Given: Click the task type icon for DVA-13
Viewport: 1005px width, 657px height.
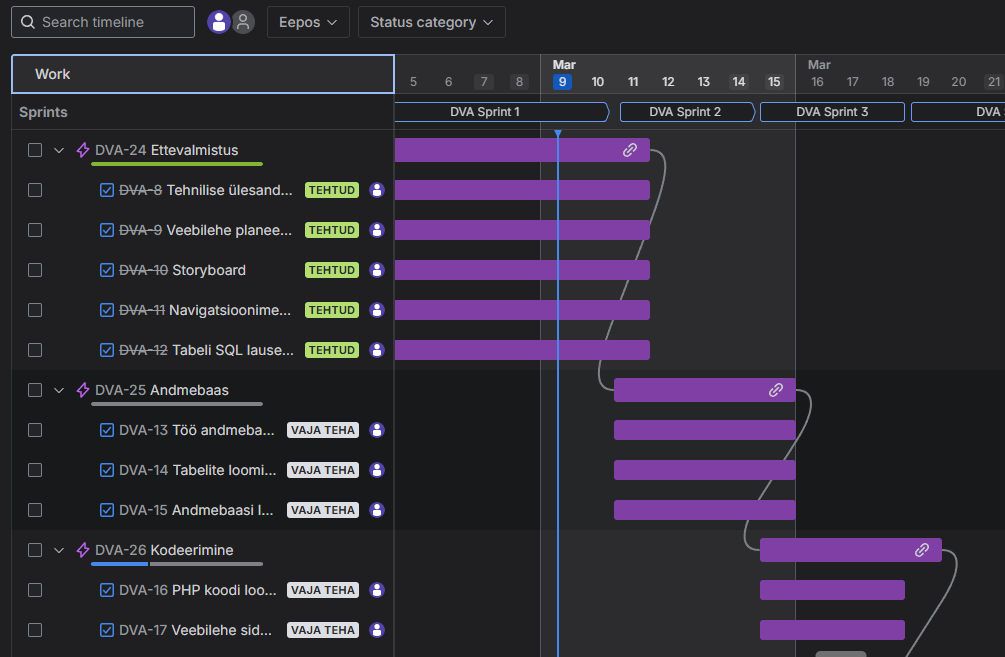Looking at the screenshot, I should coord(107,430).
